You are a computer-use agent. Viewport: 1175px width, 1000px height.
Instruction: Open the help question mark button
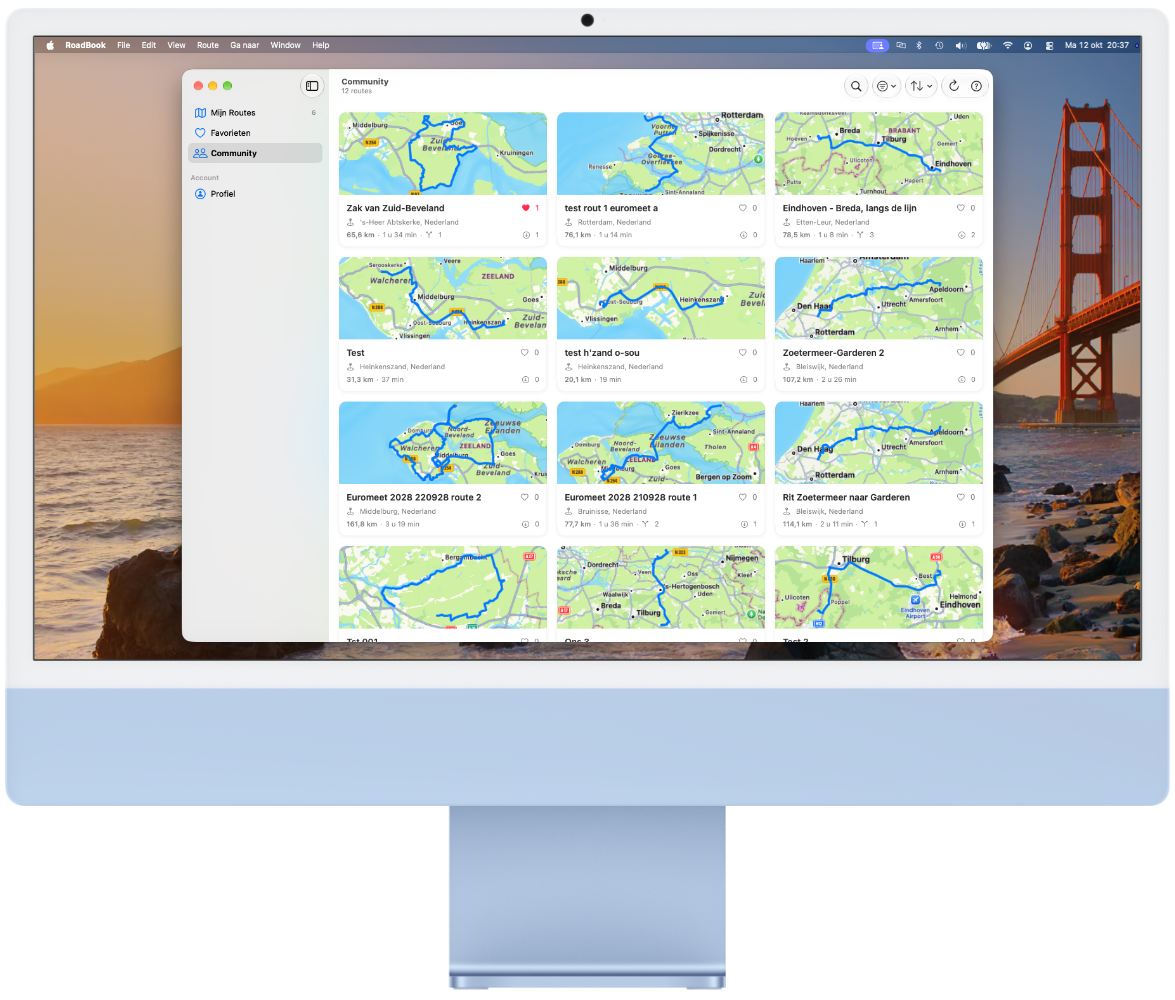976,86
